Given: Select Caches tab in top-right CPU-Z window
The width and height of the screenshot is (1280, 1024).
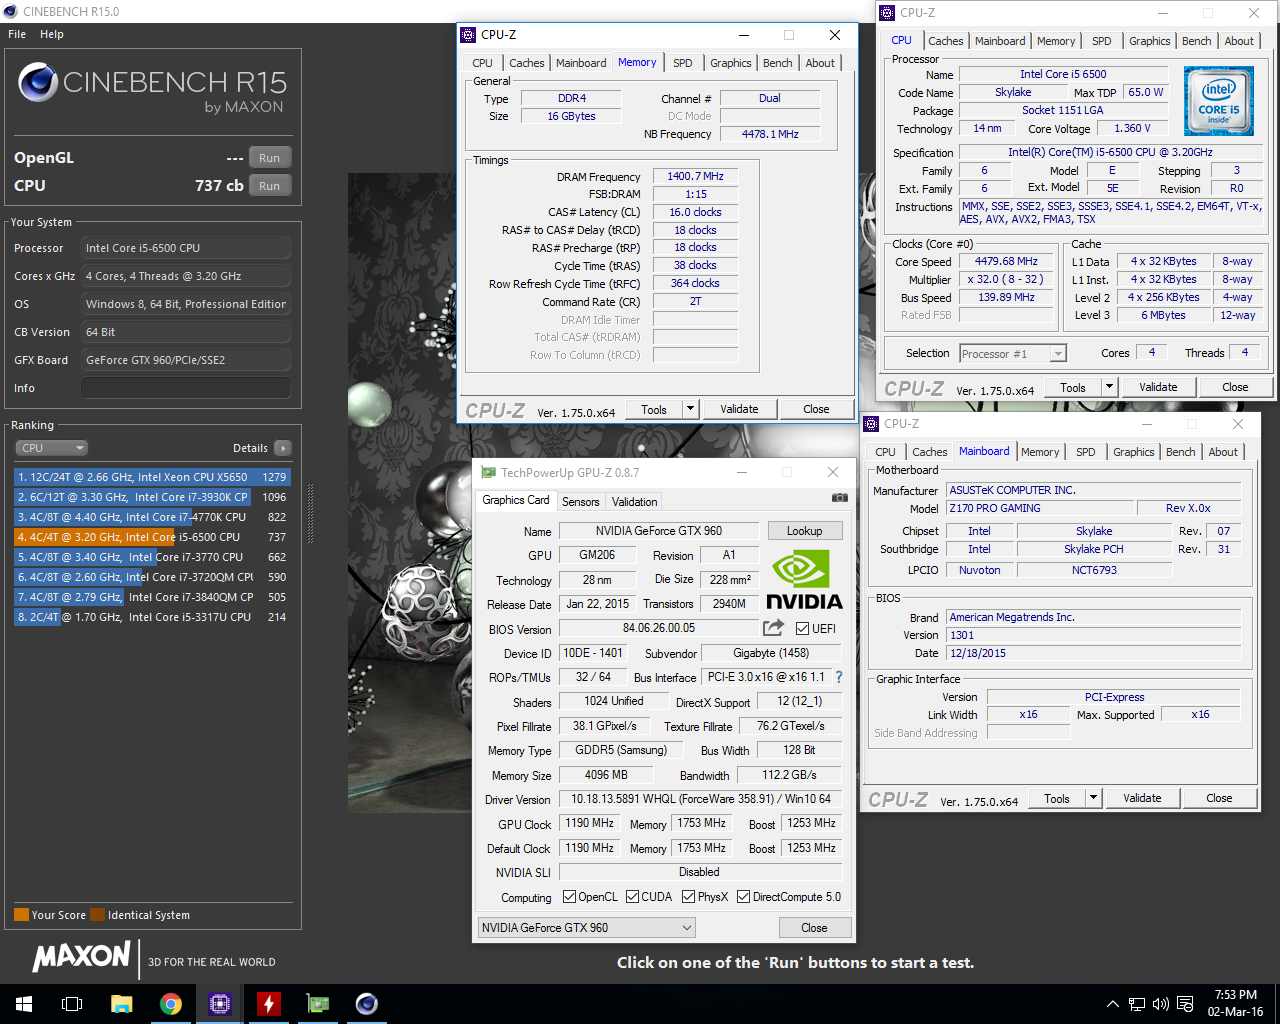Looking at the screenshot, I should [x=945, y=41].
